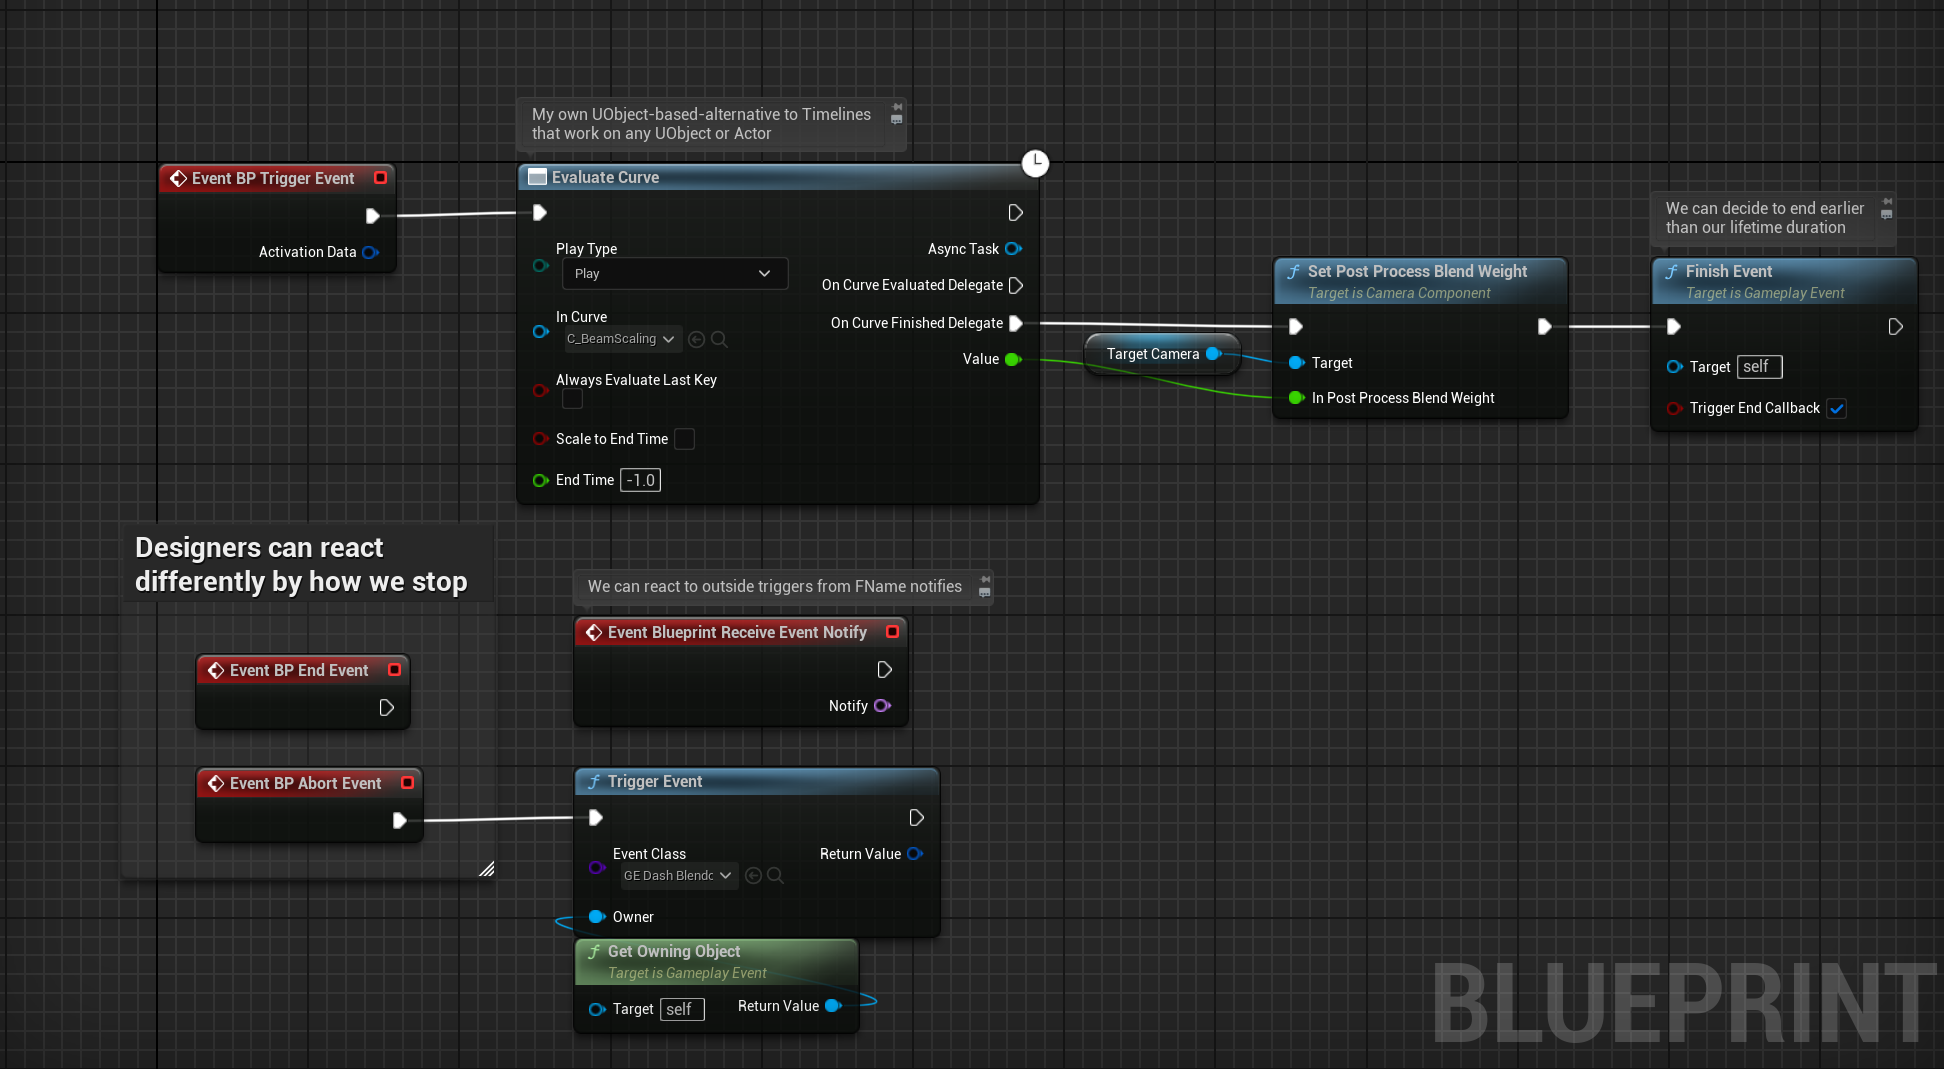Click the Finish Event exec output pin

click(x=1895, y=327)
